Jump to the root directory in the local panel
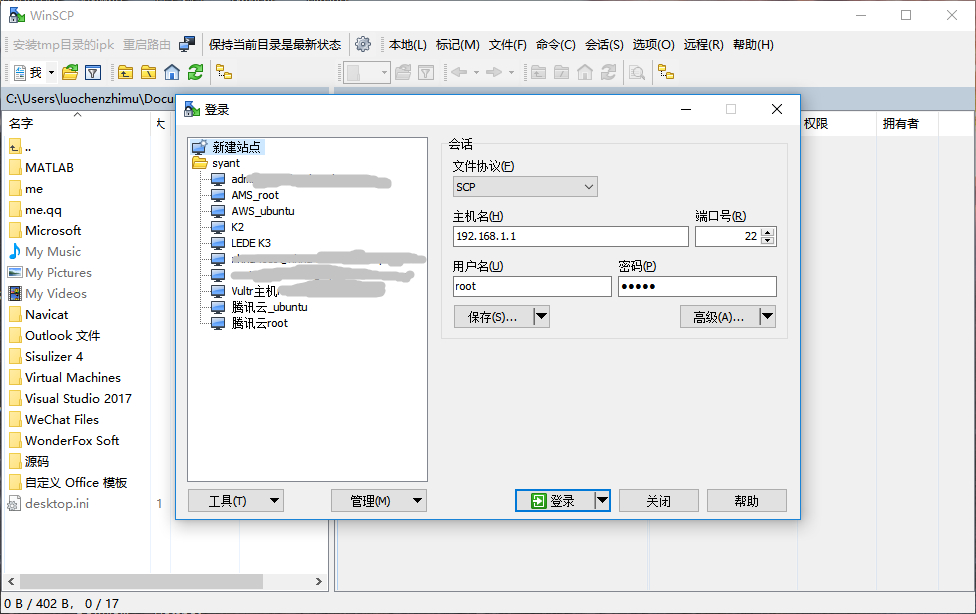This screenshot has height=614, width=976. point(149,73)
